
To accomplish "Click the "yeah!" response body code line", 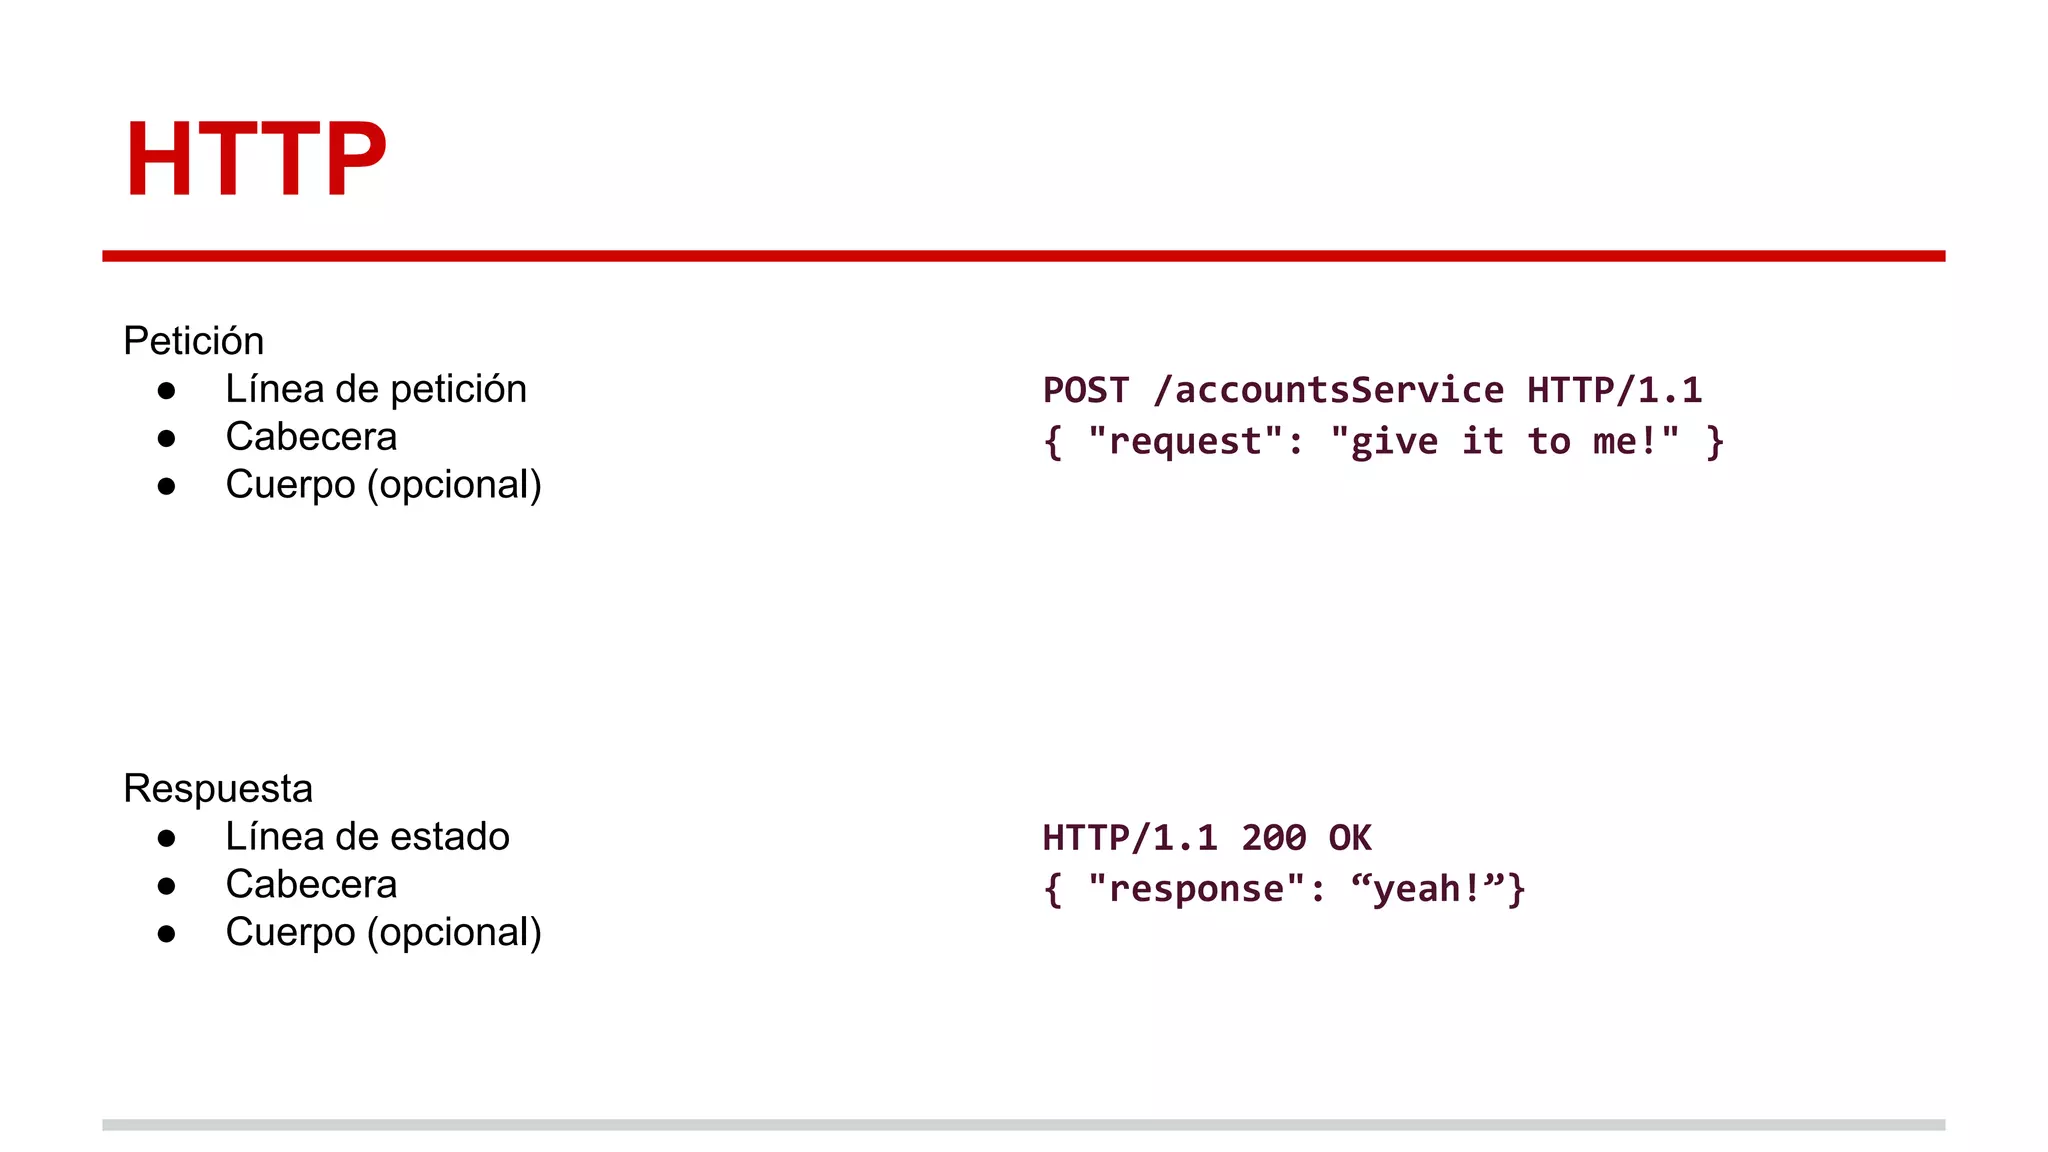I will pyautogui.click(x=1284, y=889).
